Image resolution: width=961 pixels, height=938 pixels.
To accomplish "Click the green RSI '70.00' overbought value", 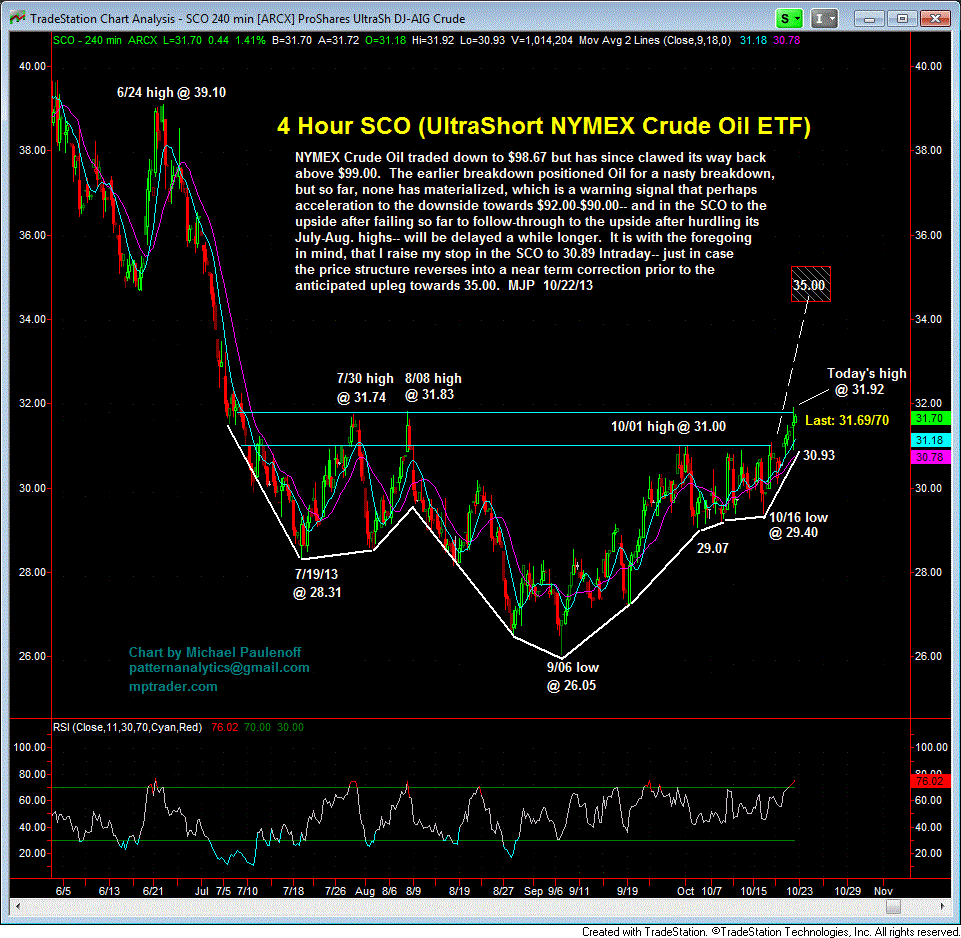I will pyautogui.click(x=257, y=727).
